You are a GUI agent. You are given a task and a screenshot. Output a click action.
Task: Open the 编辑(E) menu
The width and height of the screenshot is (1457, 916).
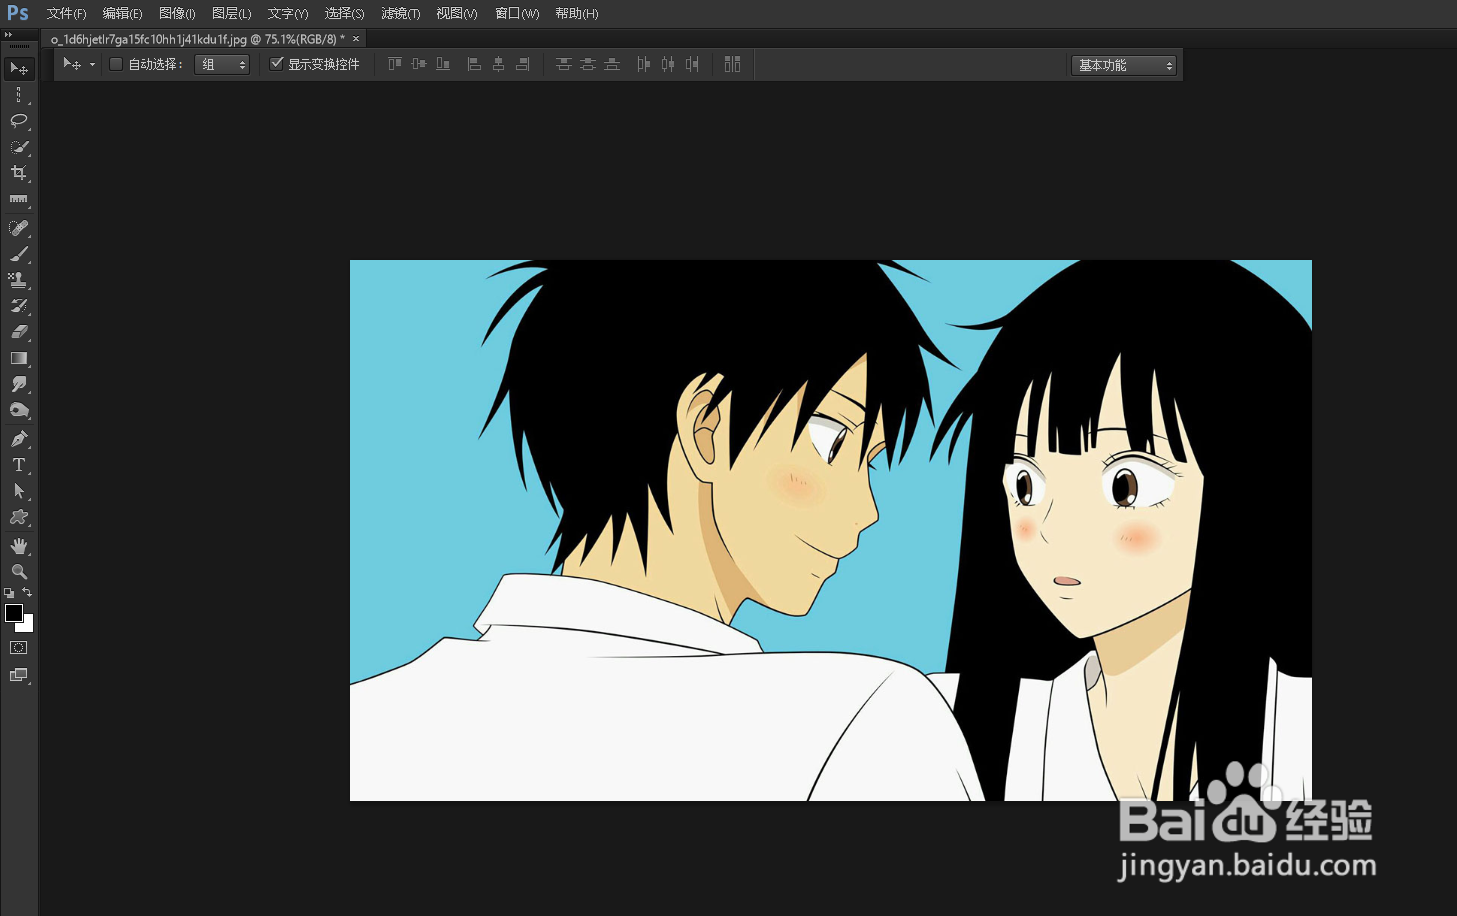pos(122,13)
